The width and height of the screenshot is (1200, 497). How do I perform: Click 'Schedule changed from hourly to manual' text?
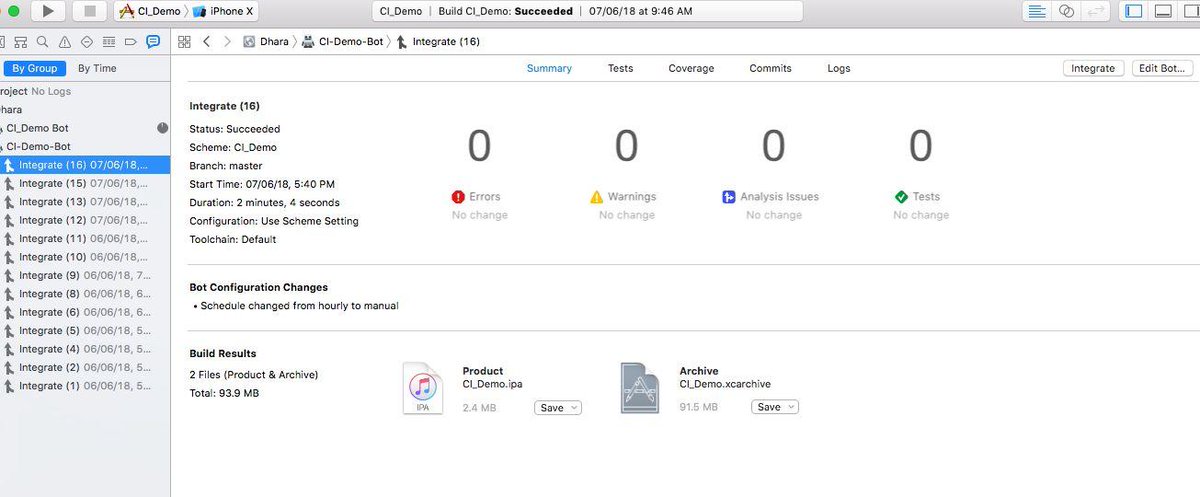[299, 306]
